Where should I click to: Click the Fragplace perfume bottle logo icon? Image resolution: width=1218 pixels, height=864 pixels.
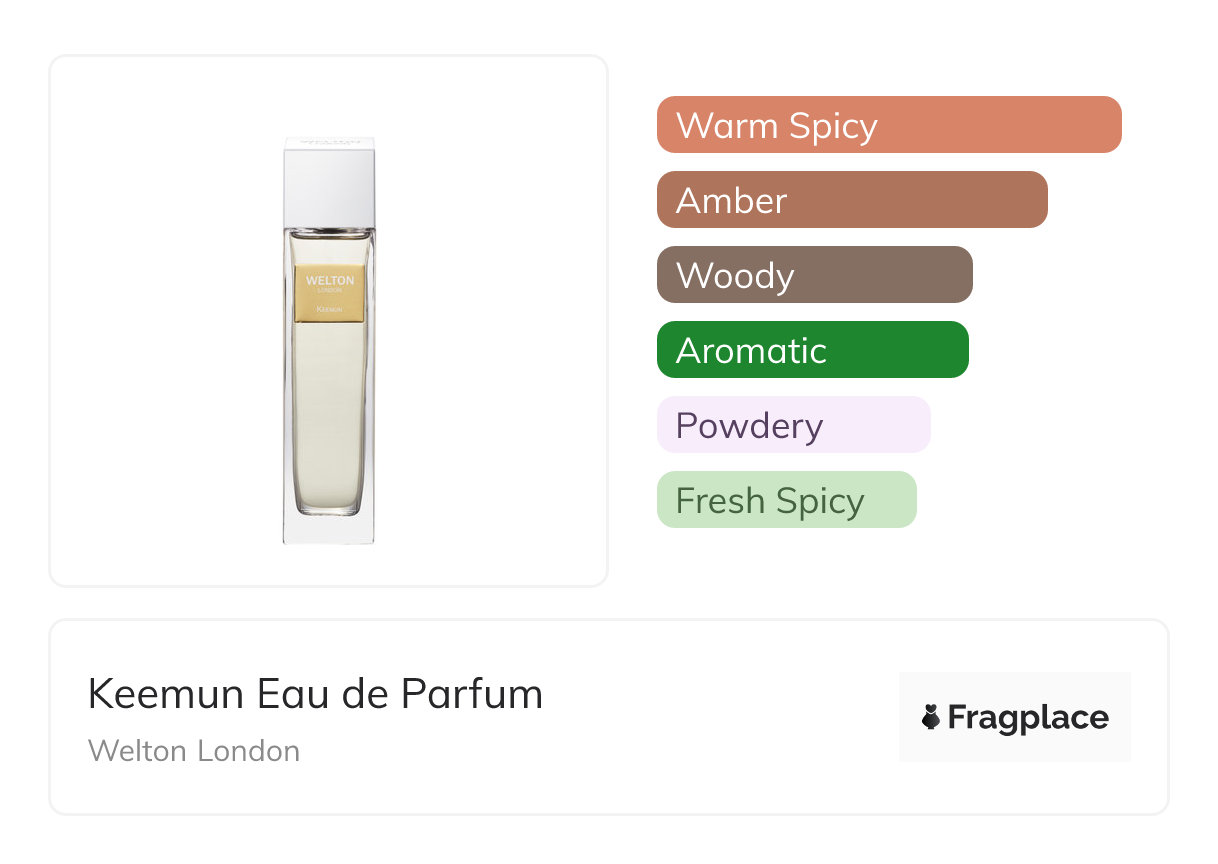(931, 717)
